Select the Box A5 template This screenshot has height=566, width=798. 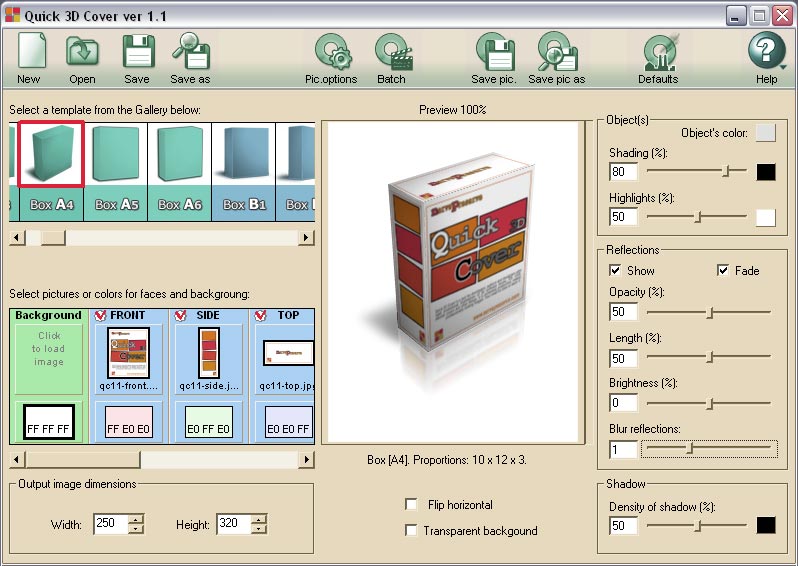pyautogui.click(x=116, y=171)
